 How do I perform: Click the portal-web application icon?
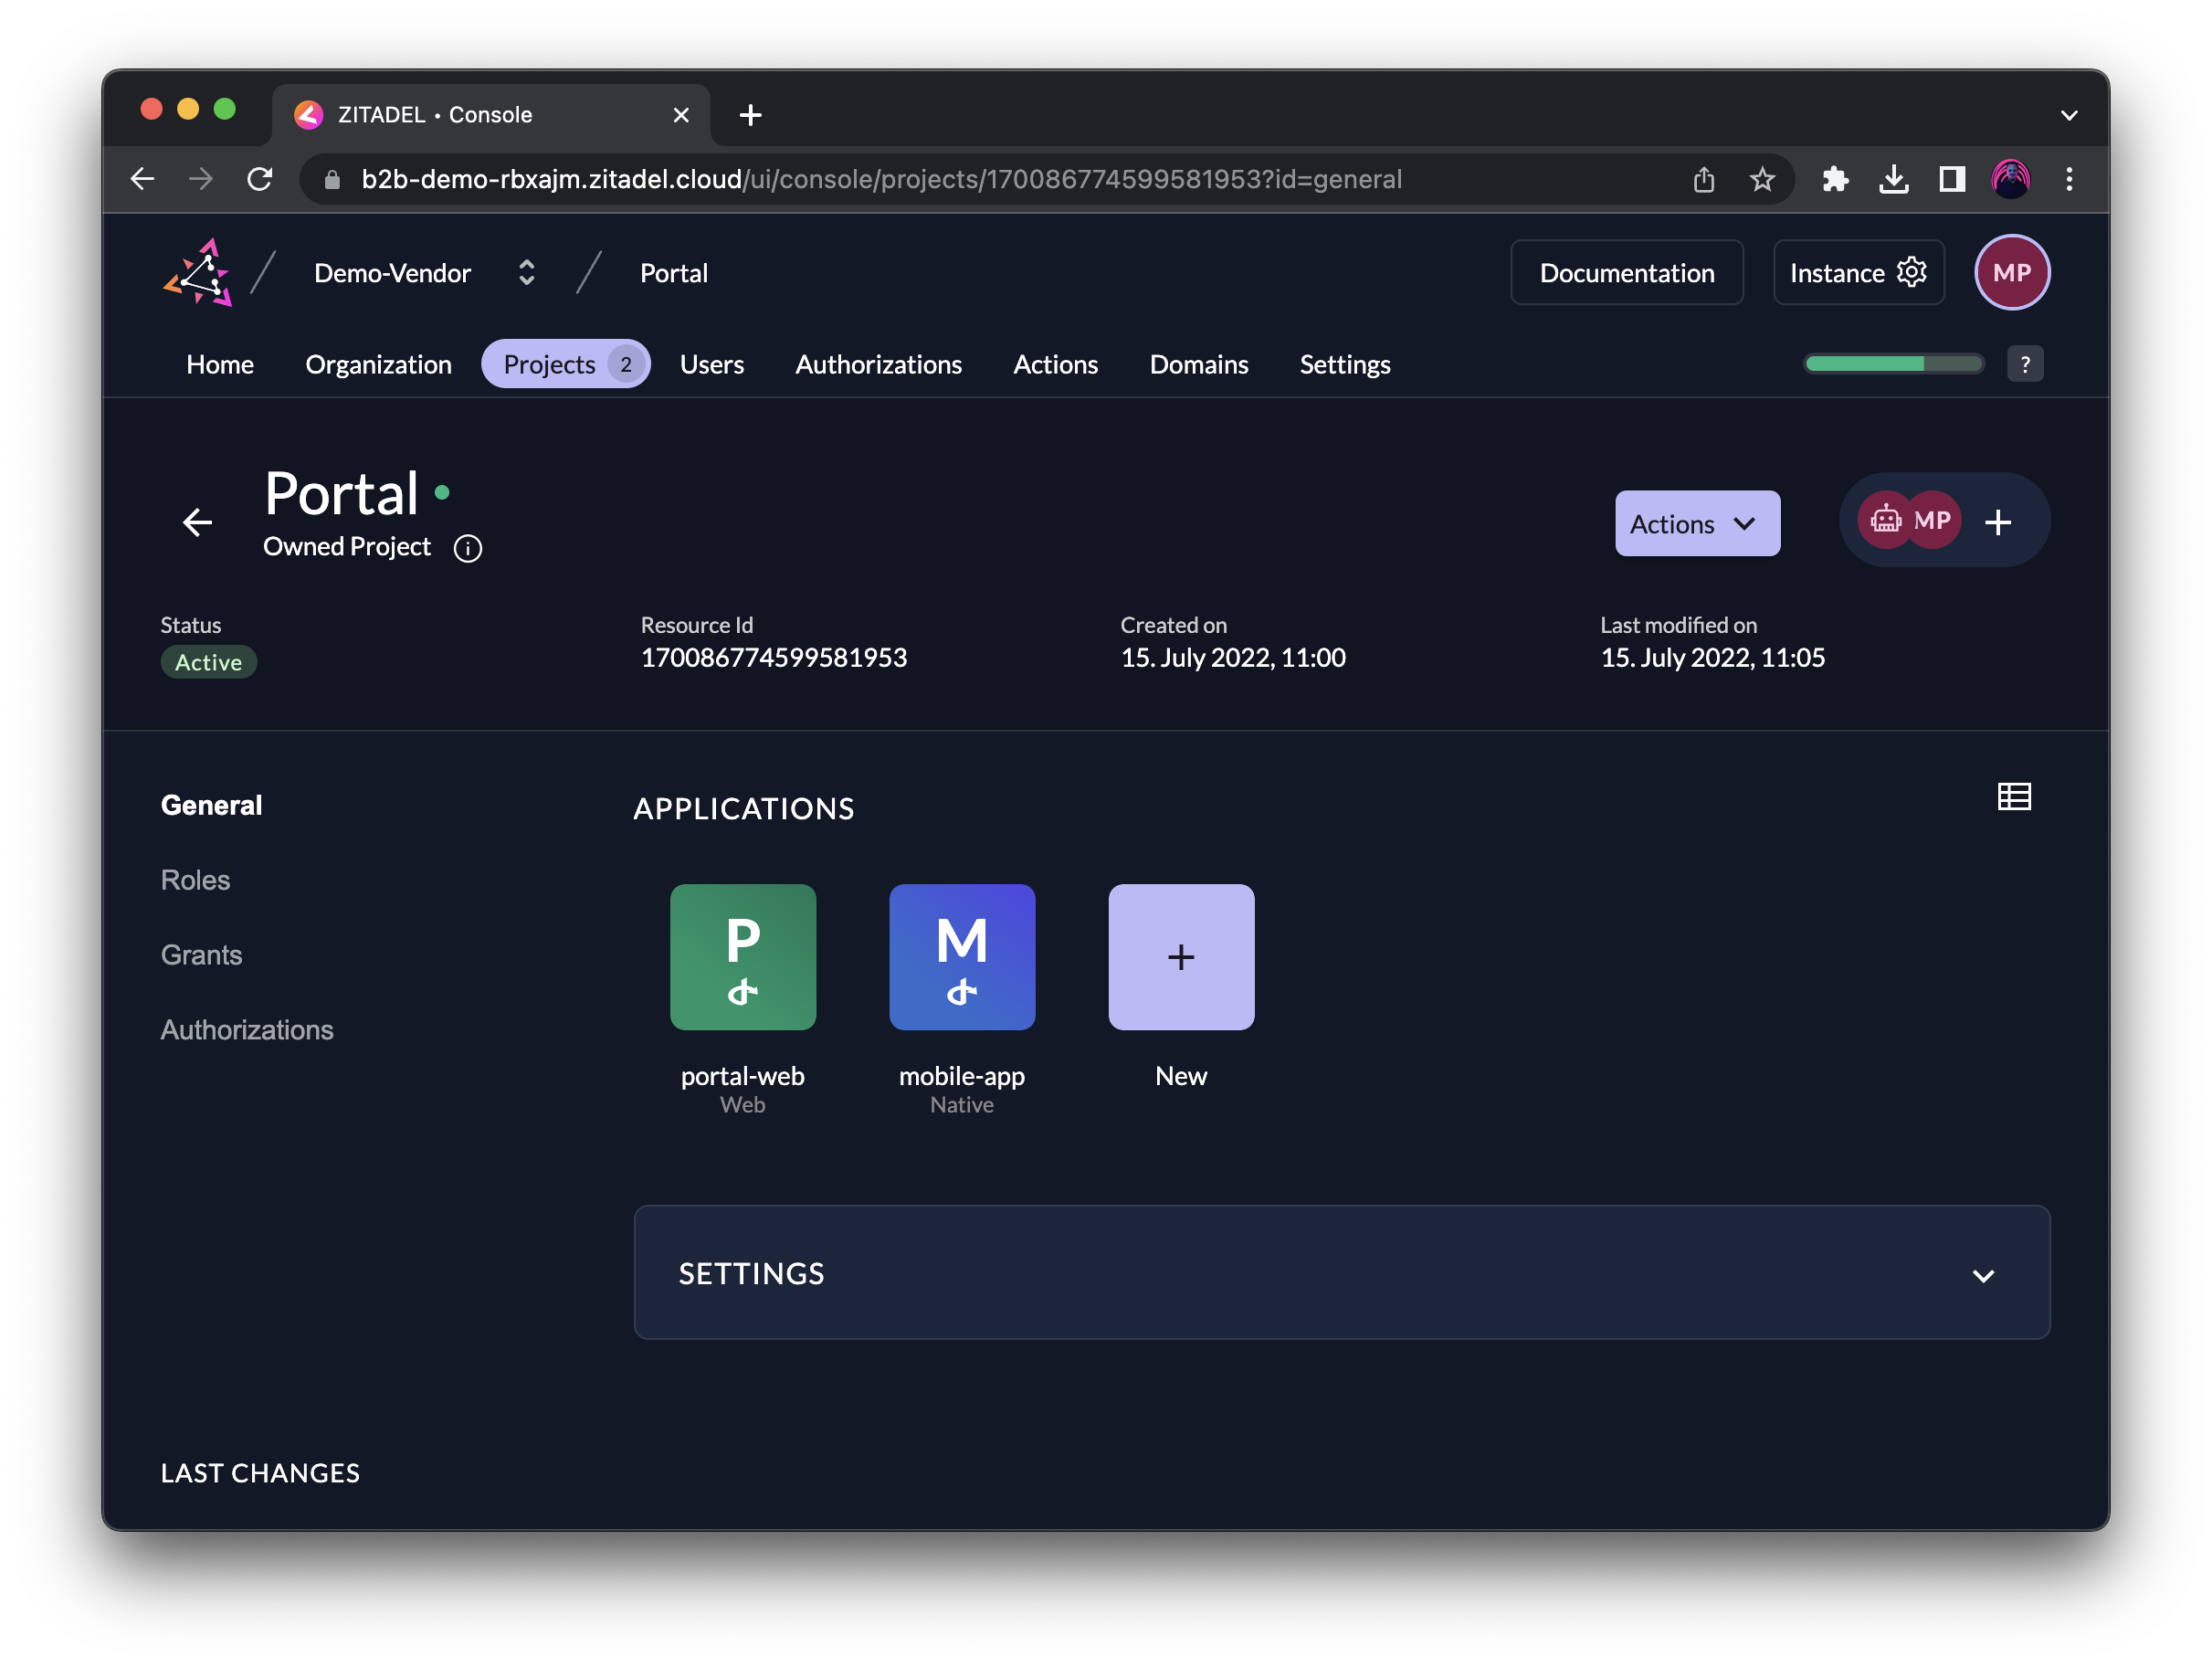click(742, 955)
